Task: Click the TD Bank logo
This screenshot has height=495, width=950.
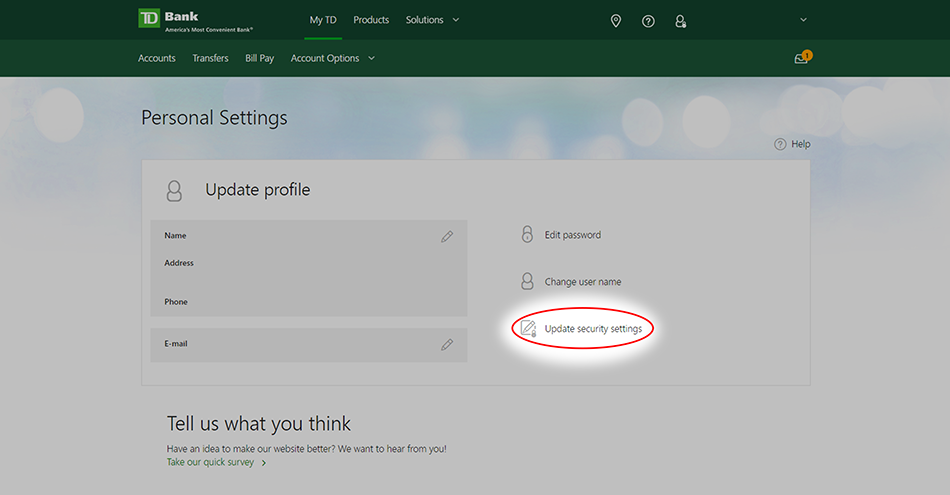Action: (x=195, y=19)
